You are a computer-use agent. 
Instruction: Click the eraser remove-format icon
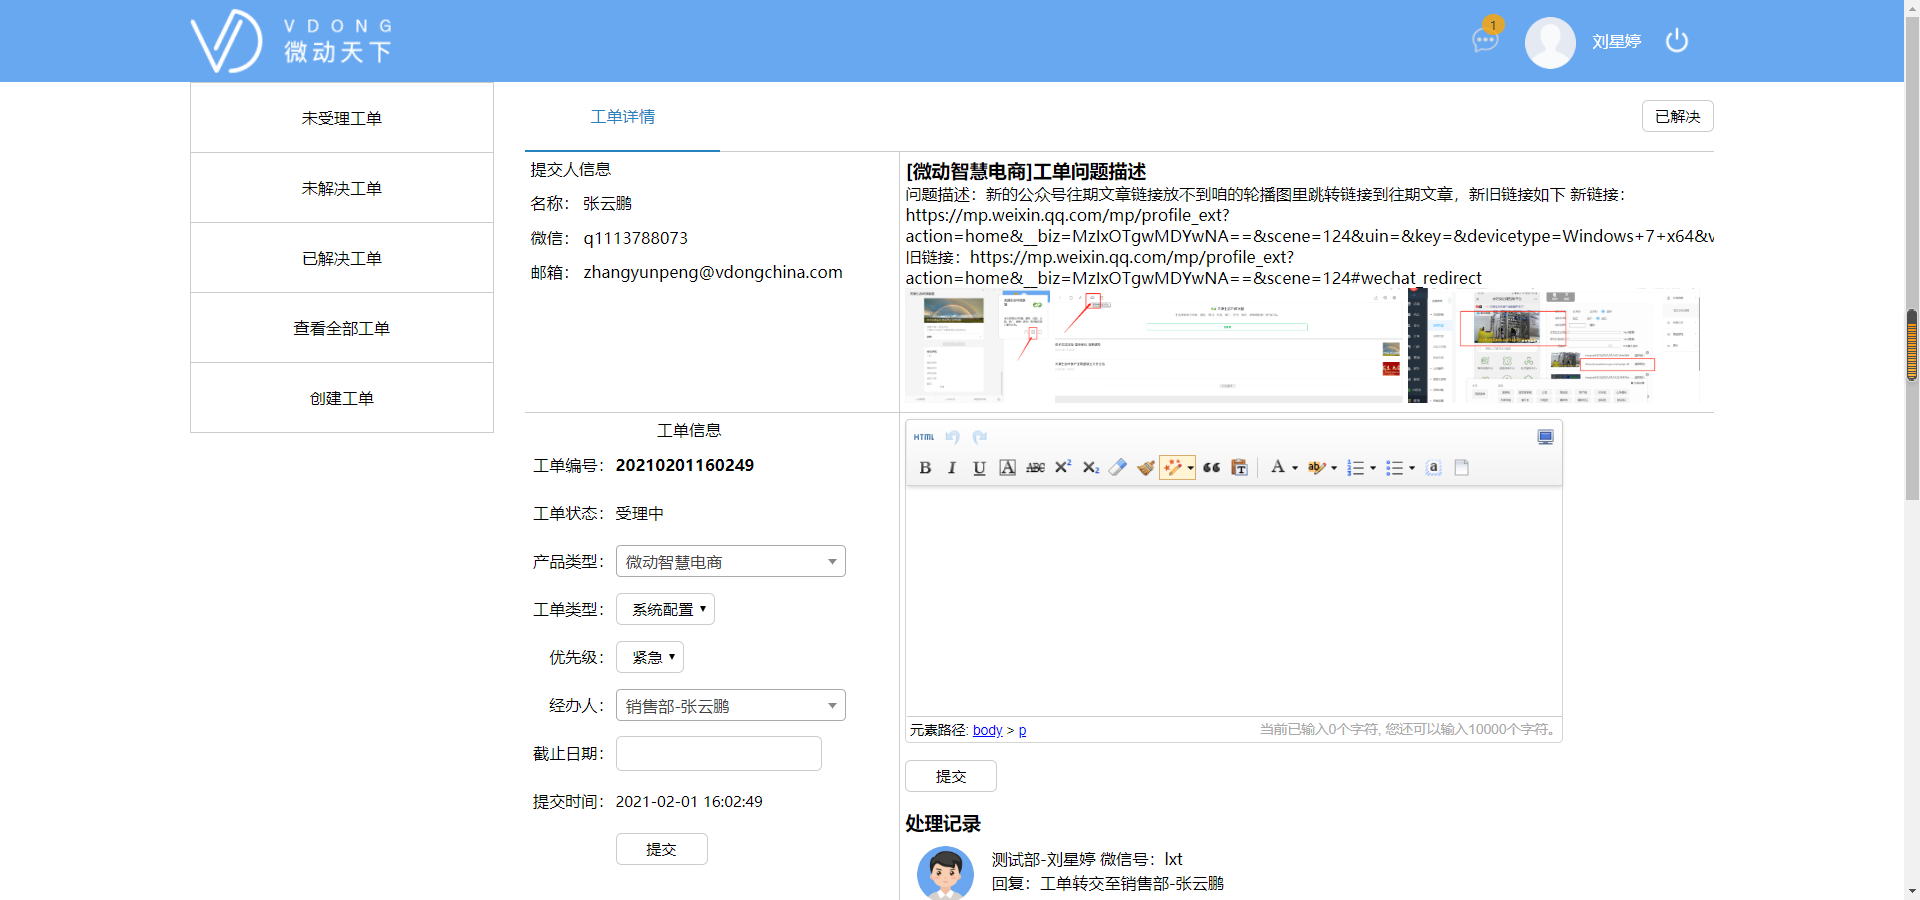coord(1118,467)
